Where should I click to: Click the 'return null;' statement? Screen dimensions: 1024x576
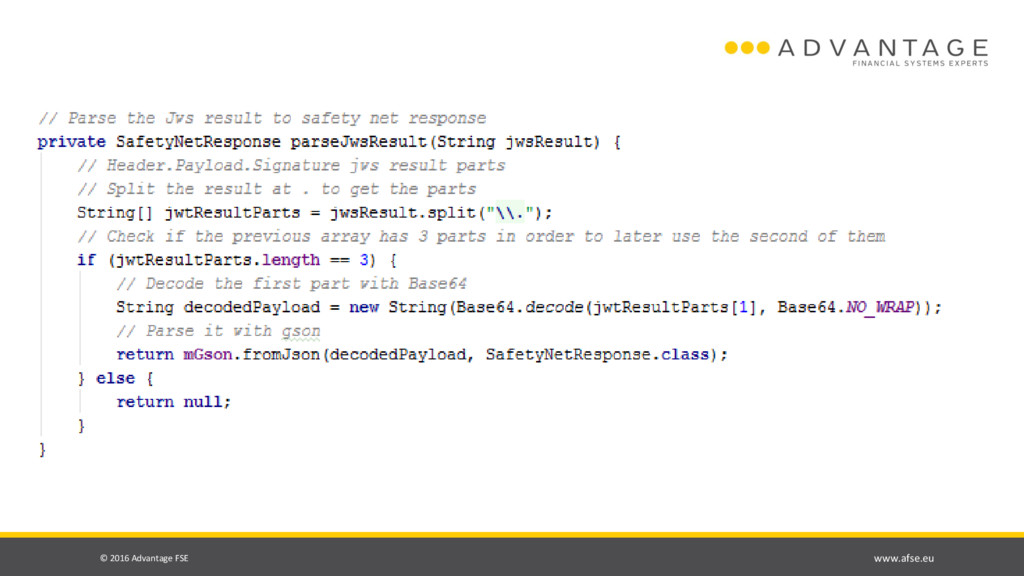174,402
